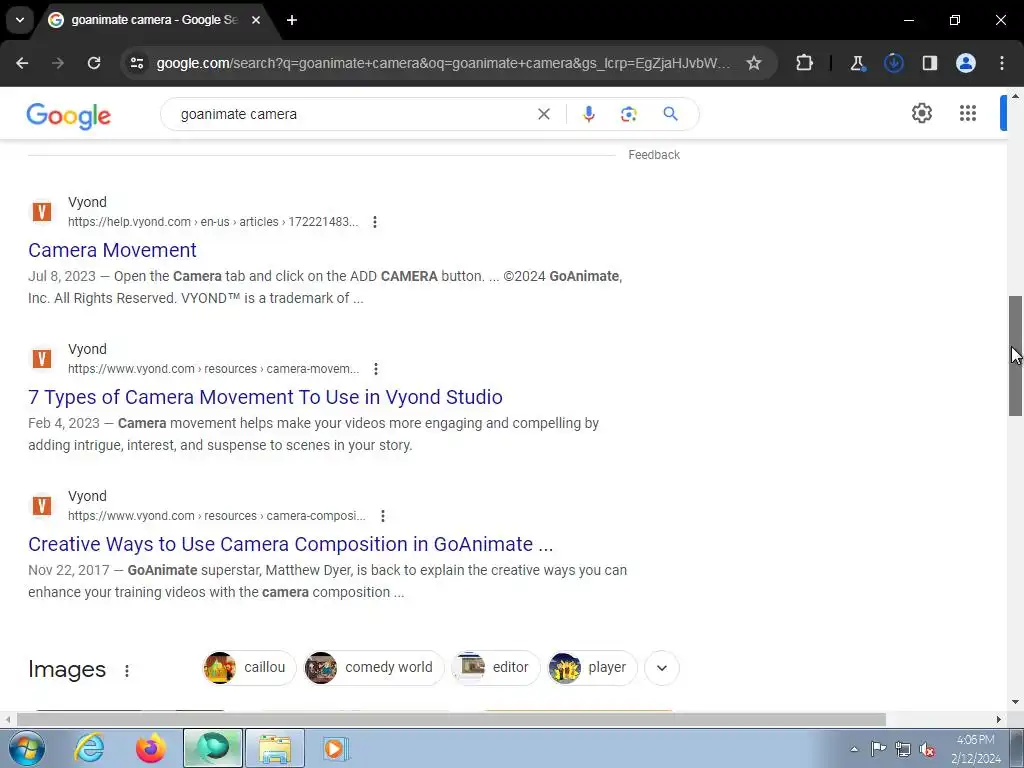Close the goanimate camera tab

pyautogui.click(x=256, y=20)
